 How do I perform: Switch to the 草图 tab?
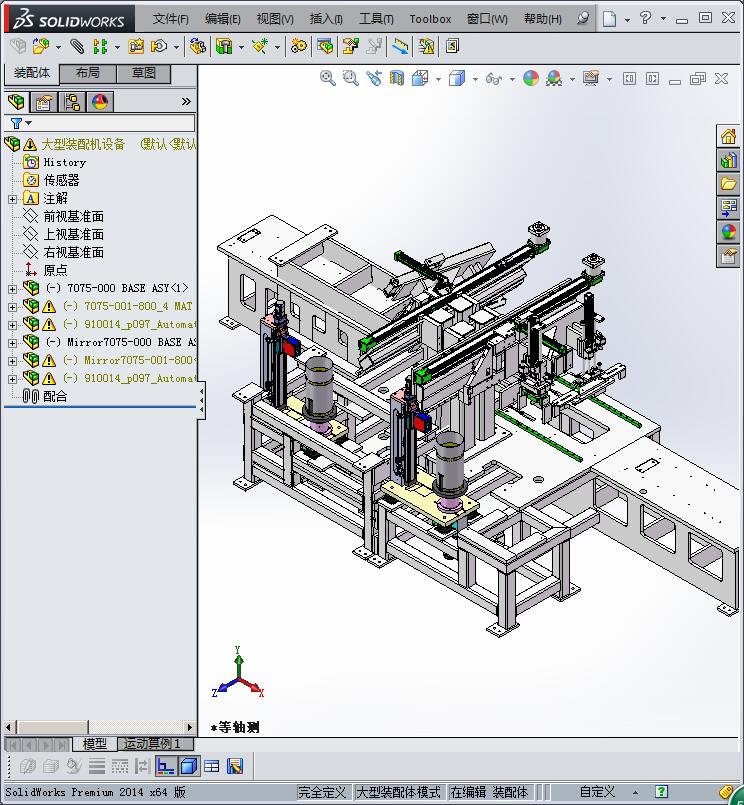pyautogui.click(x=144, y=73)
